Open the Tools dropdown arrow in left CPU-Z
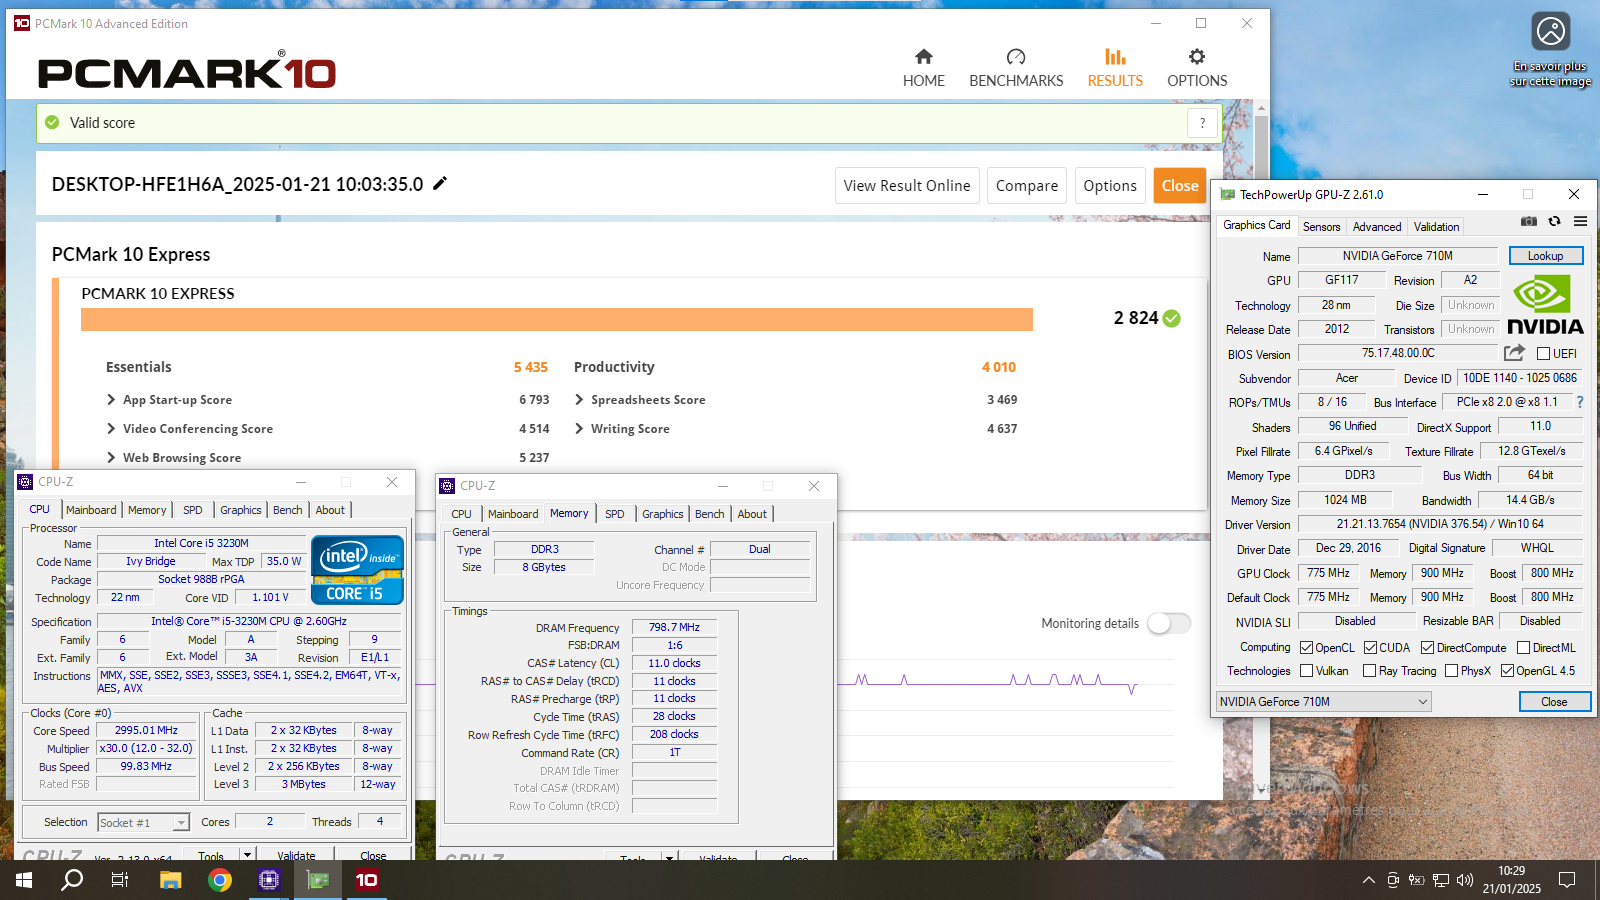Screen dimensions: 1600x900 [x=247, y=855]
